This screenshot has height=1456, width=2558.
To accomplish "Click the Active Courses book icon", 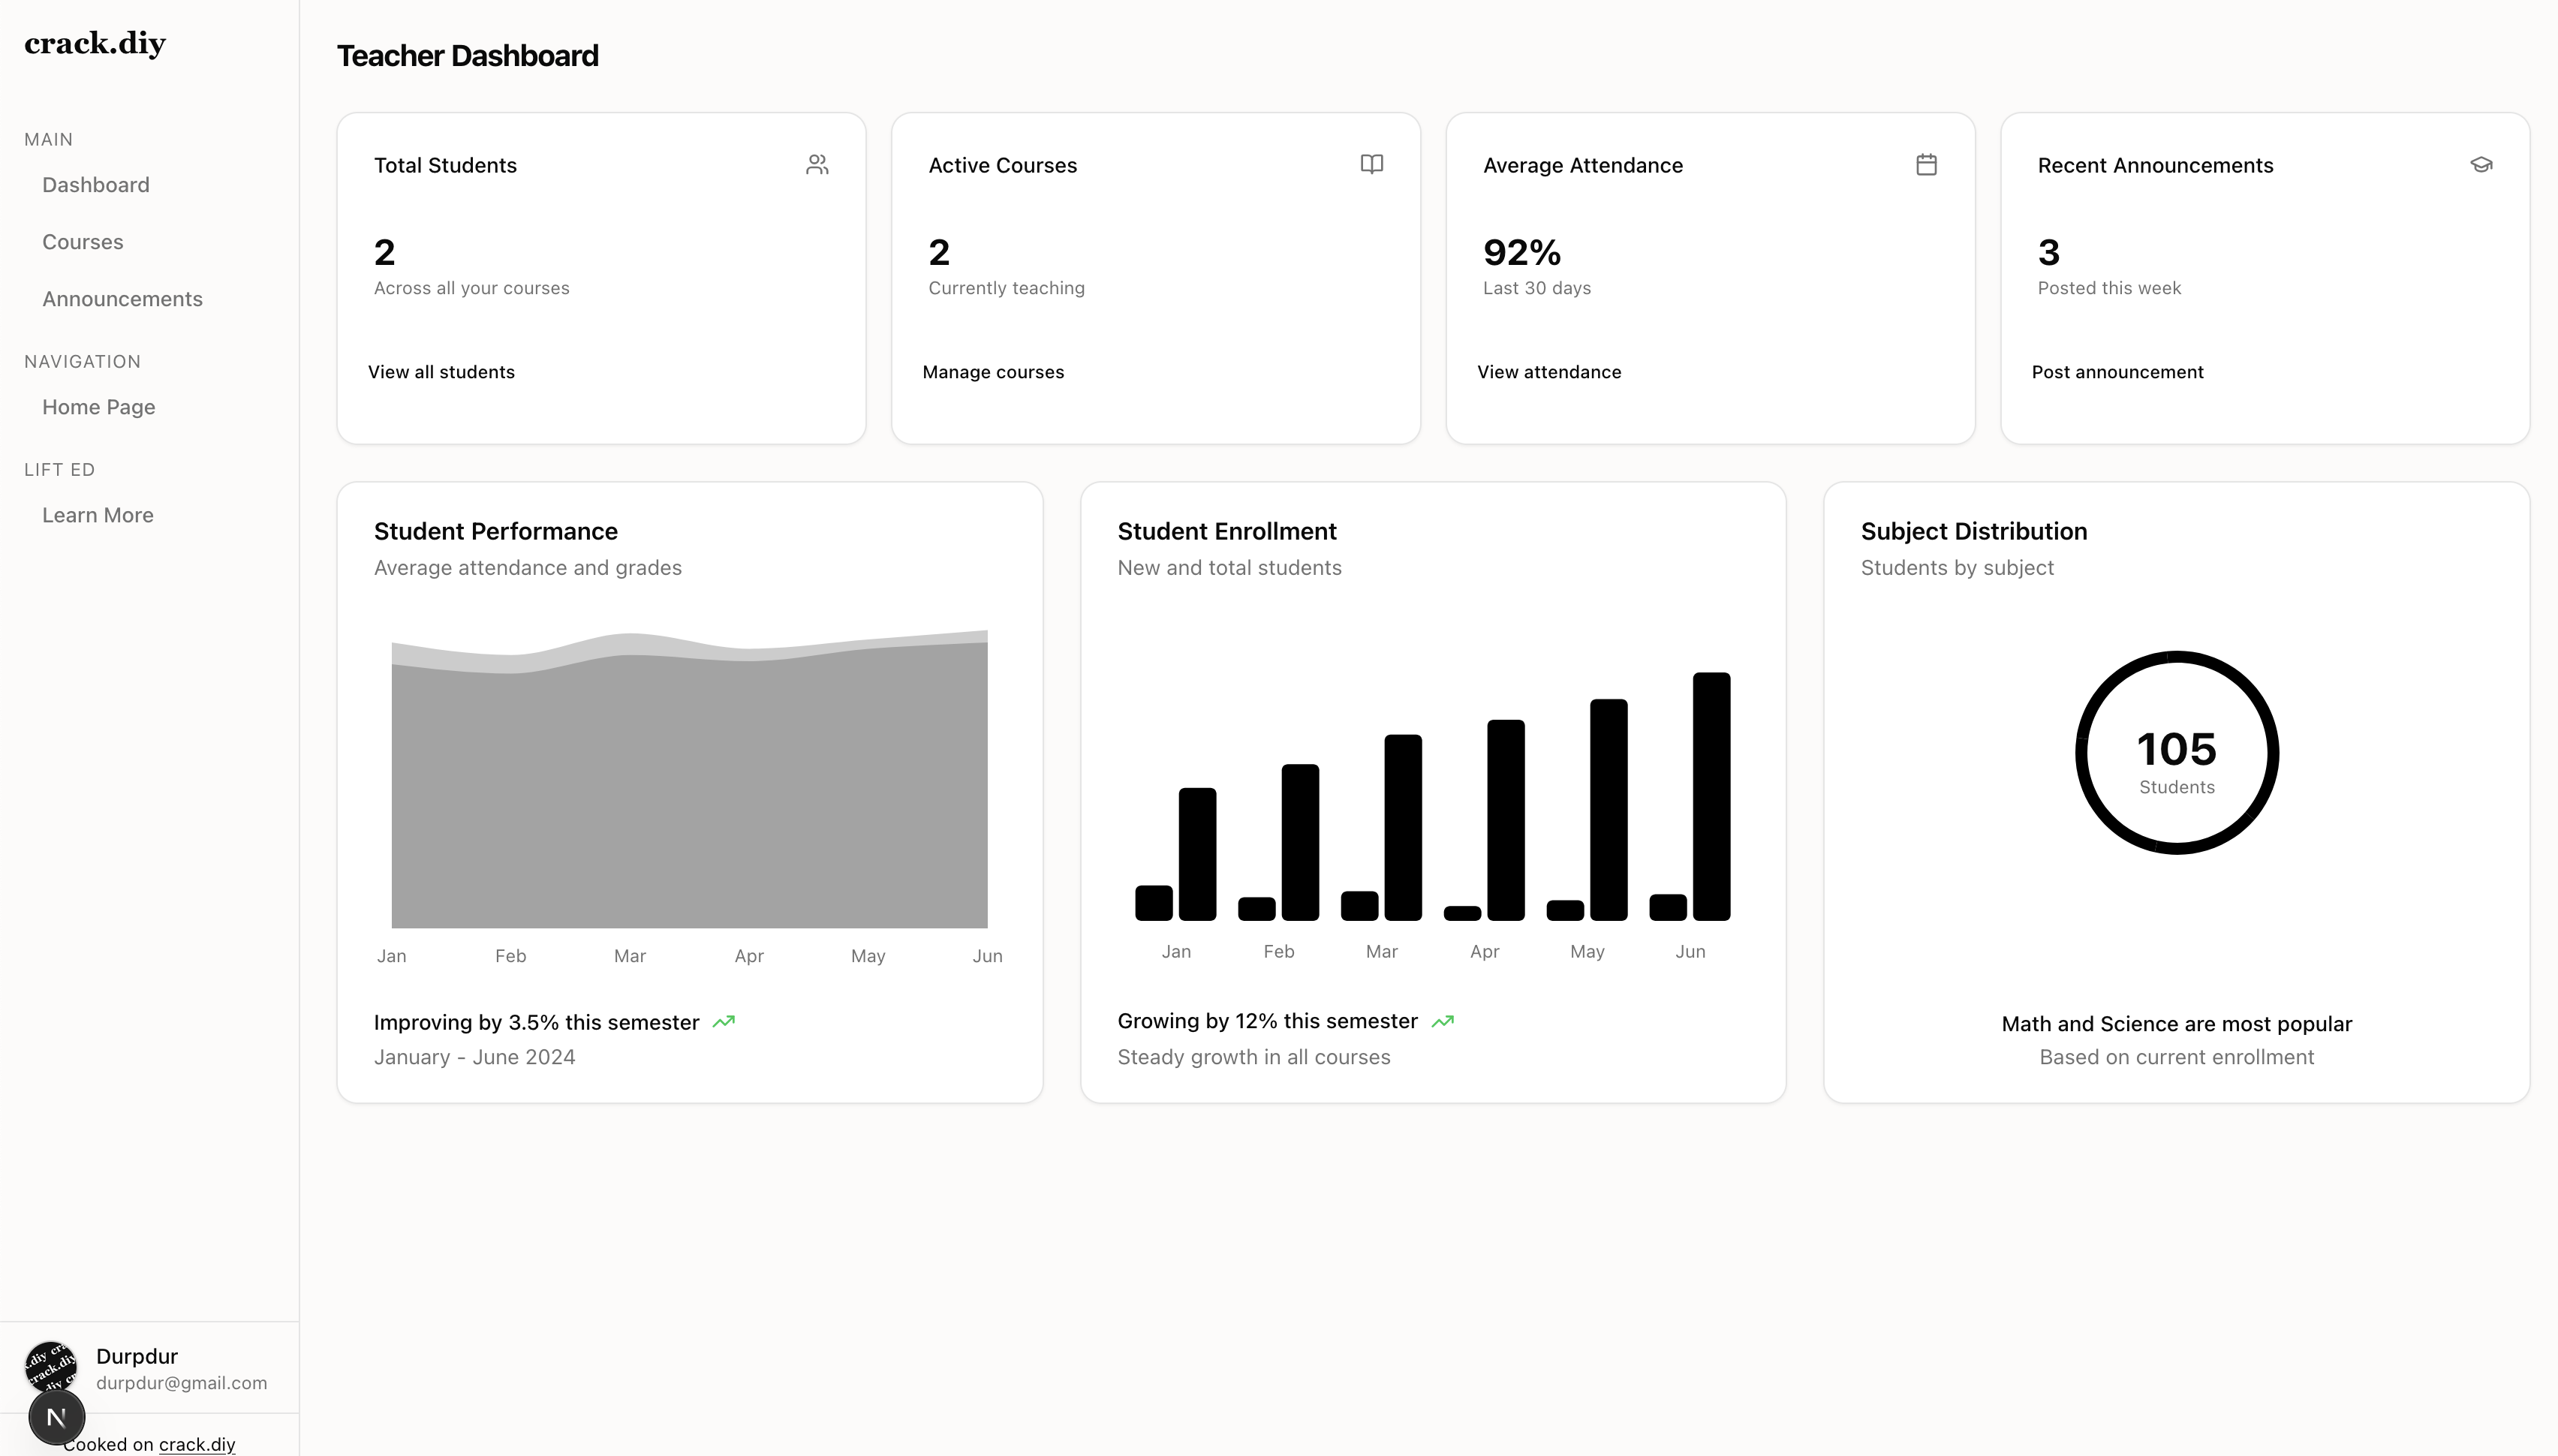I will 1371,164.
